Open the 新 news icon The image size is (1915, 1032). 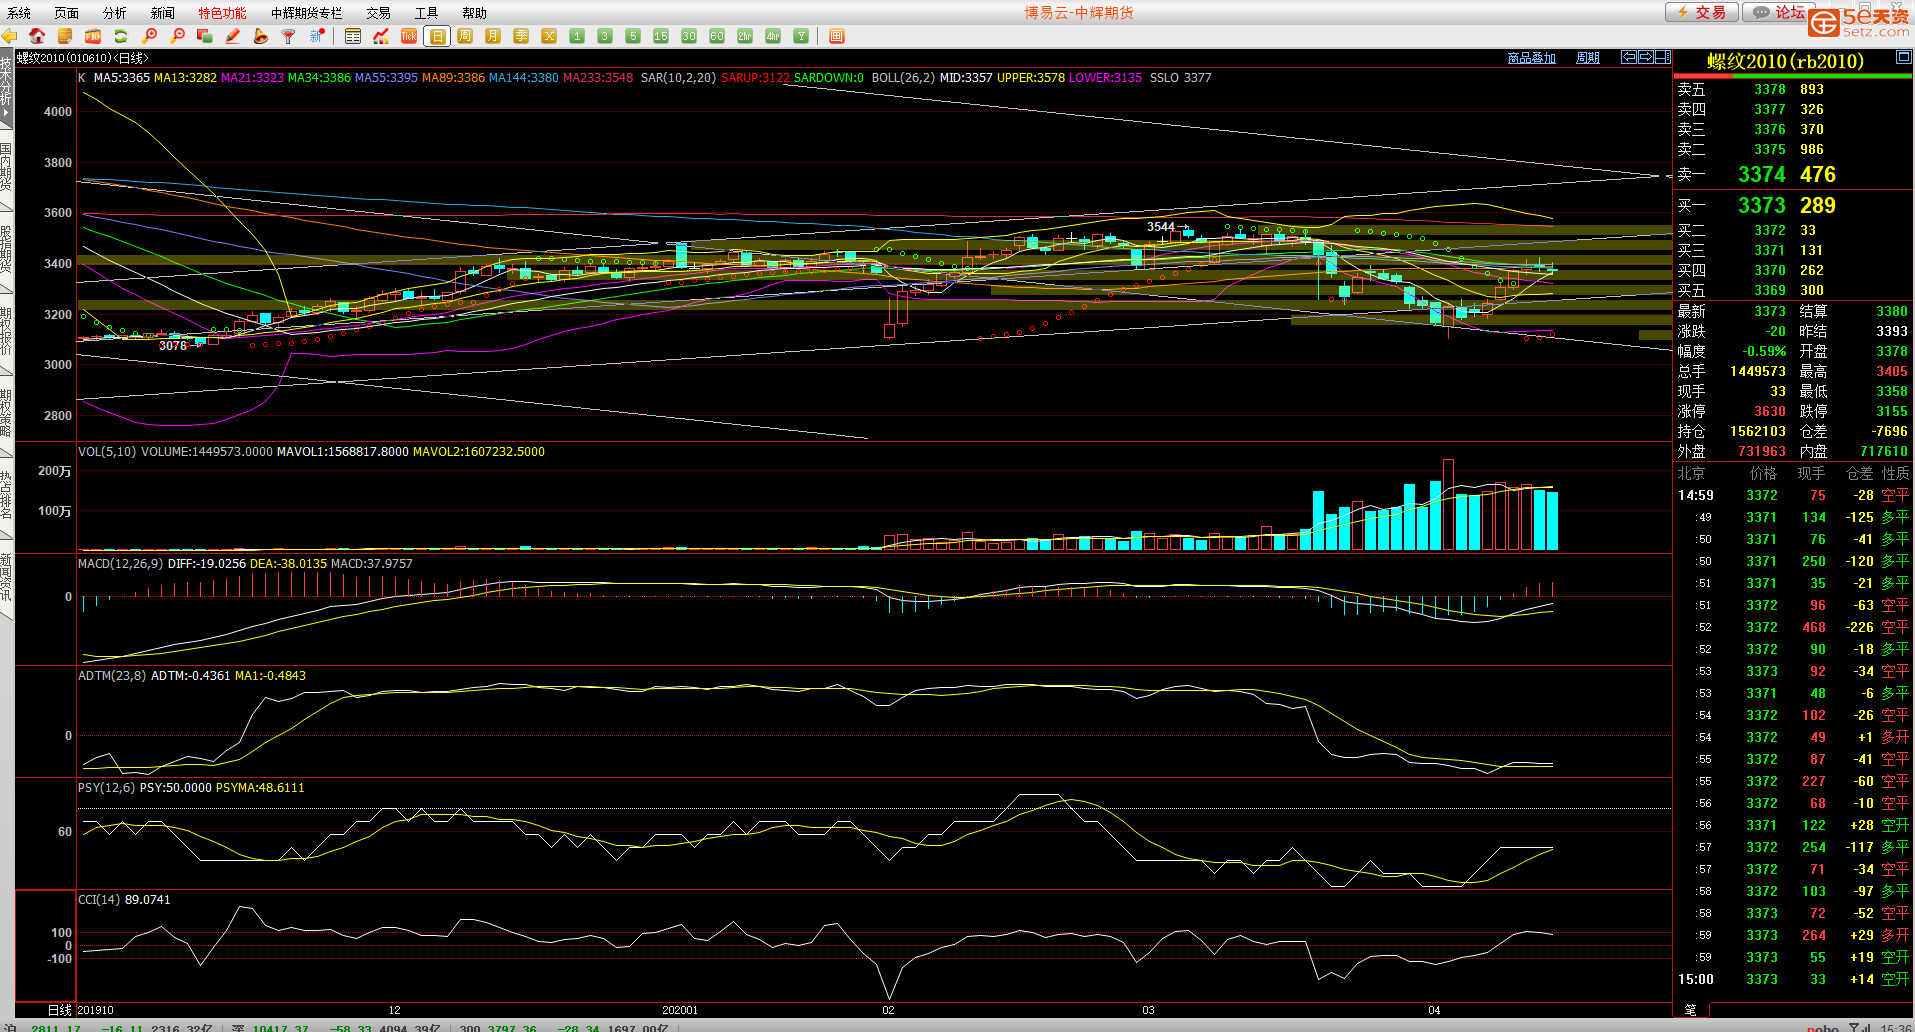(316, 36)
